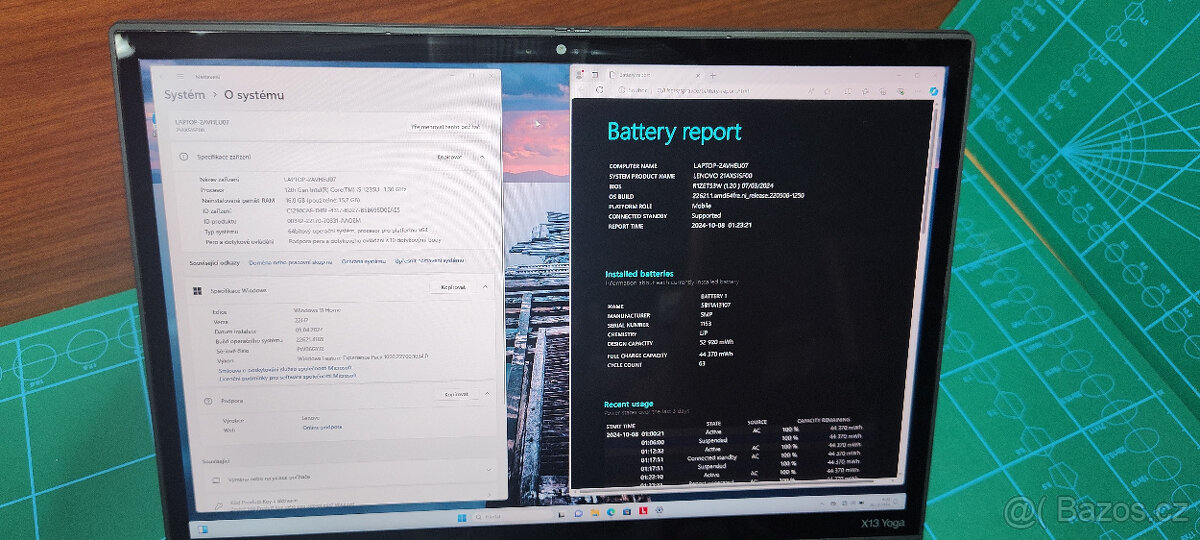Select the cycle count value 63
This screenshot has width=1200, height=540.
(x=703, y=364)
